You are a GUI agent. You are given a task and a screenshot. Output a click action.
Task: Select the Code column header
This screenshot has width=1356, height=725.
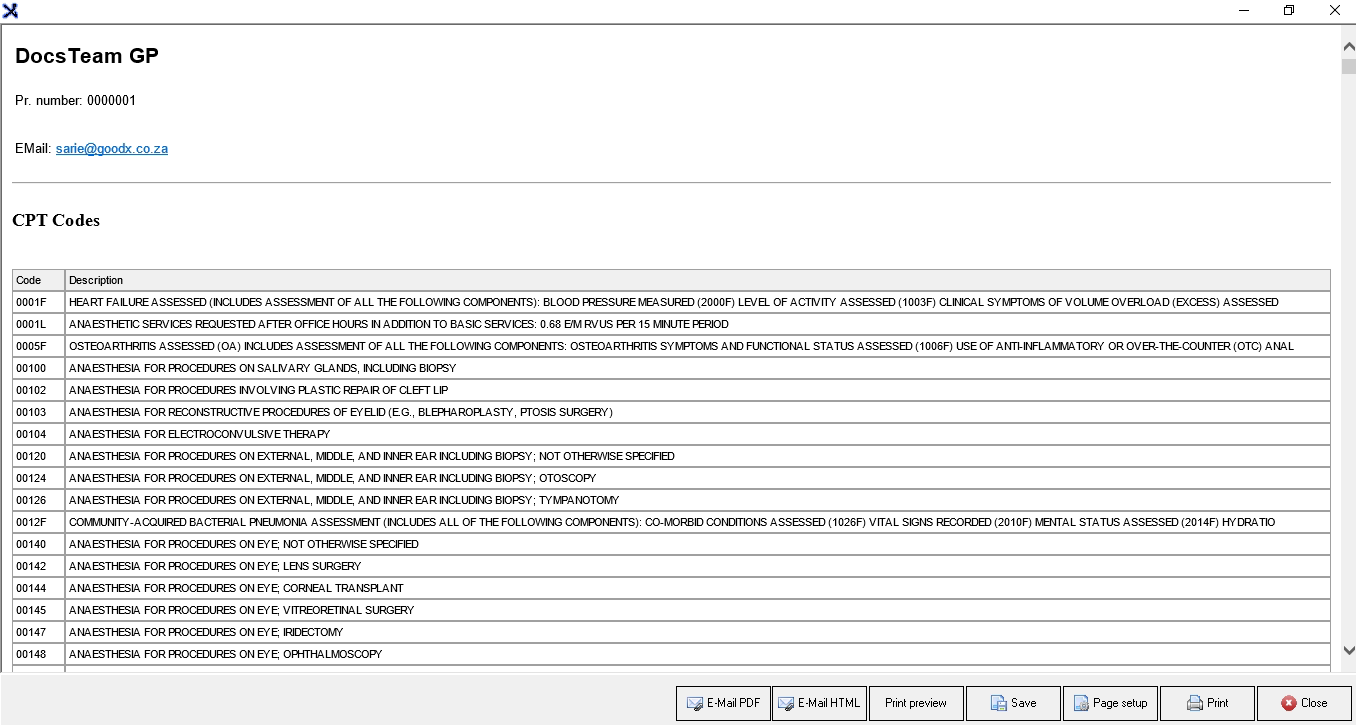point(39,280)
